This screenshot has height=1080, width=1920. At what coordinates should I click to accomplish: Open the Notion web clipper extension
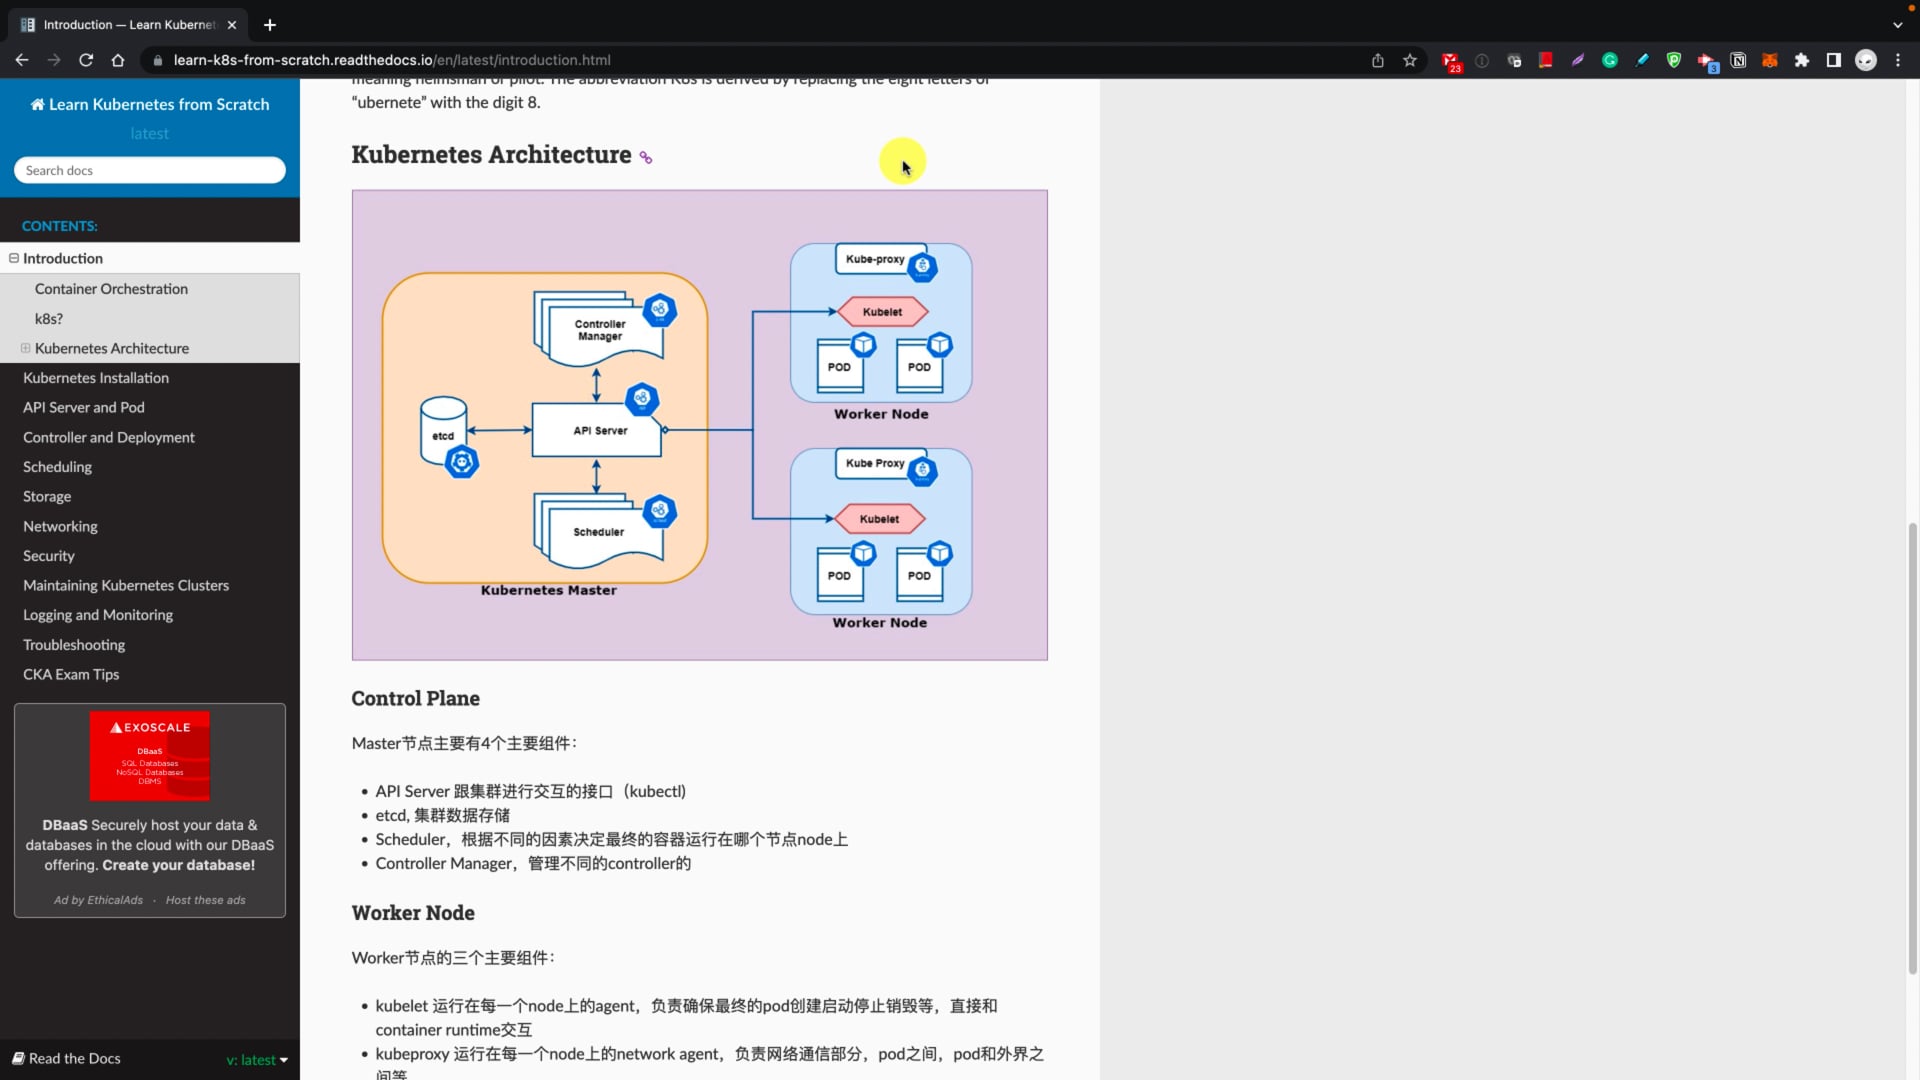pyautogui.click(x=1738, y=60)
